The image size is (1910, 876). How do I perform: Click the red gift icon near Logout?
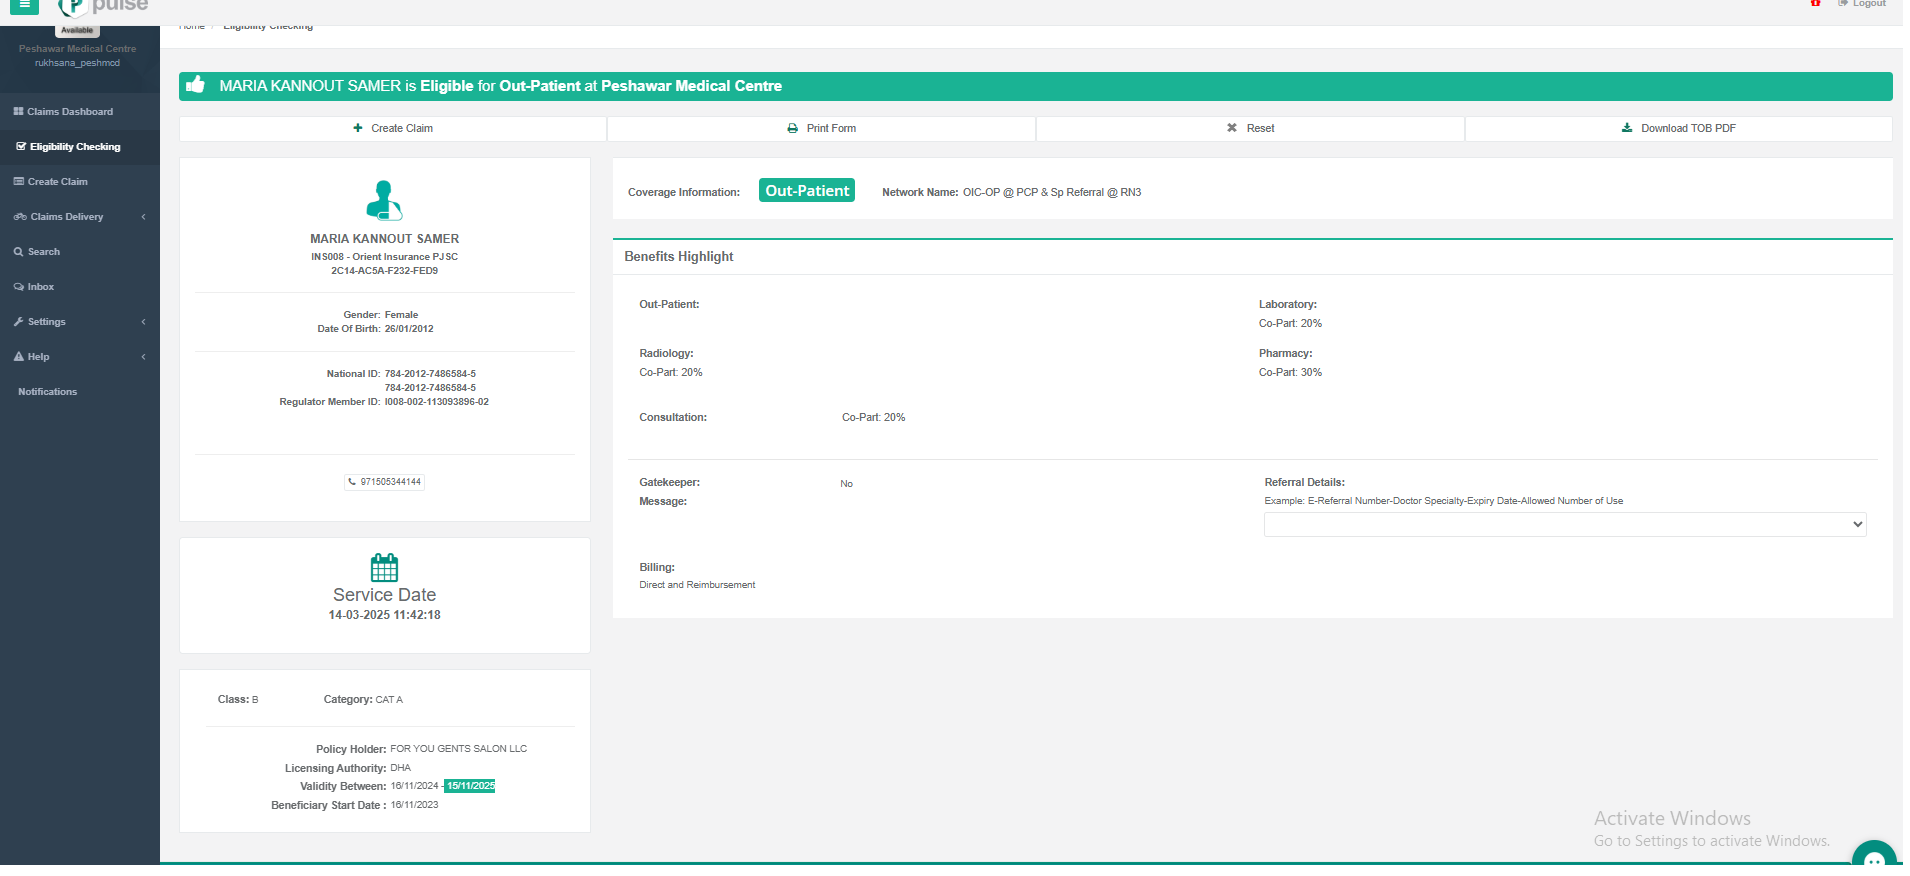1815,4
